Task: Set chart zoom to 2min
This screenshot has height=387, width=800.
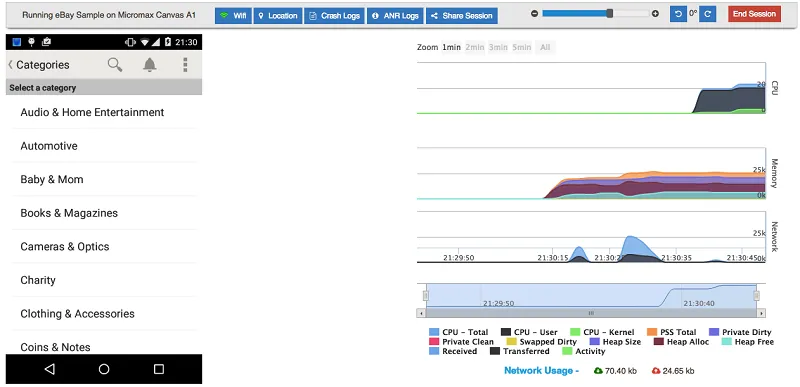Action: click(474, 47)
